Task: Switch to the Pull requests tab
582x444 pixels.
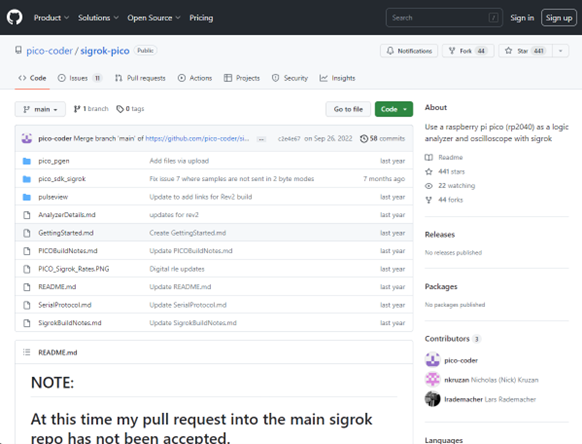Action: [x=140, y=78]
